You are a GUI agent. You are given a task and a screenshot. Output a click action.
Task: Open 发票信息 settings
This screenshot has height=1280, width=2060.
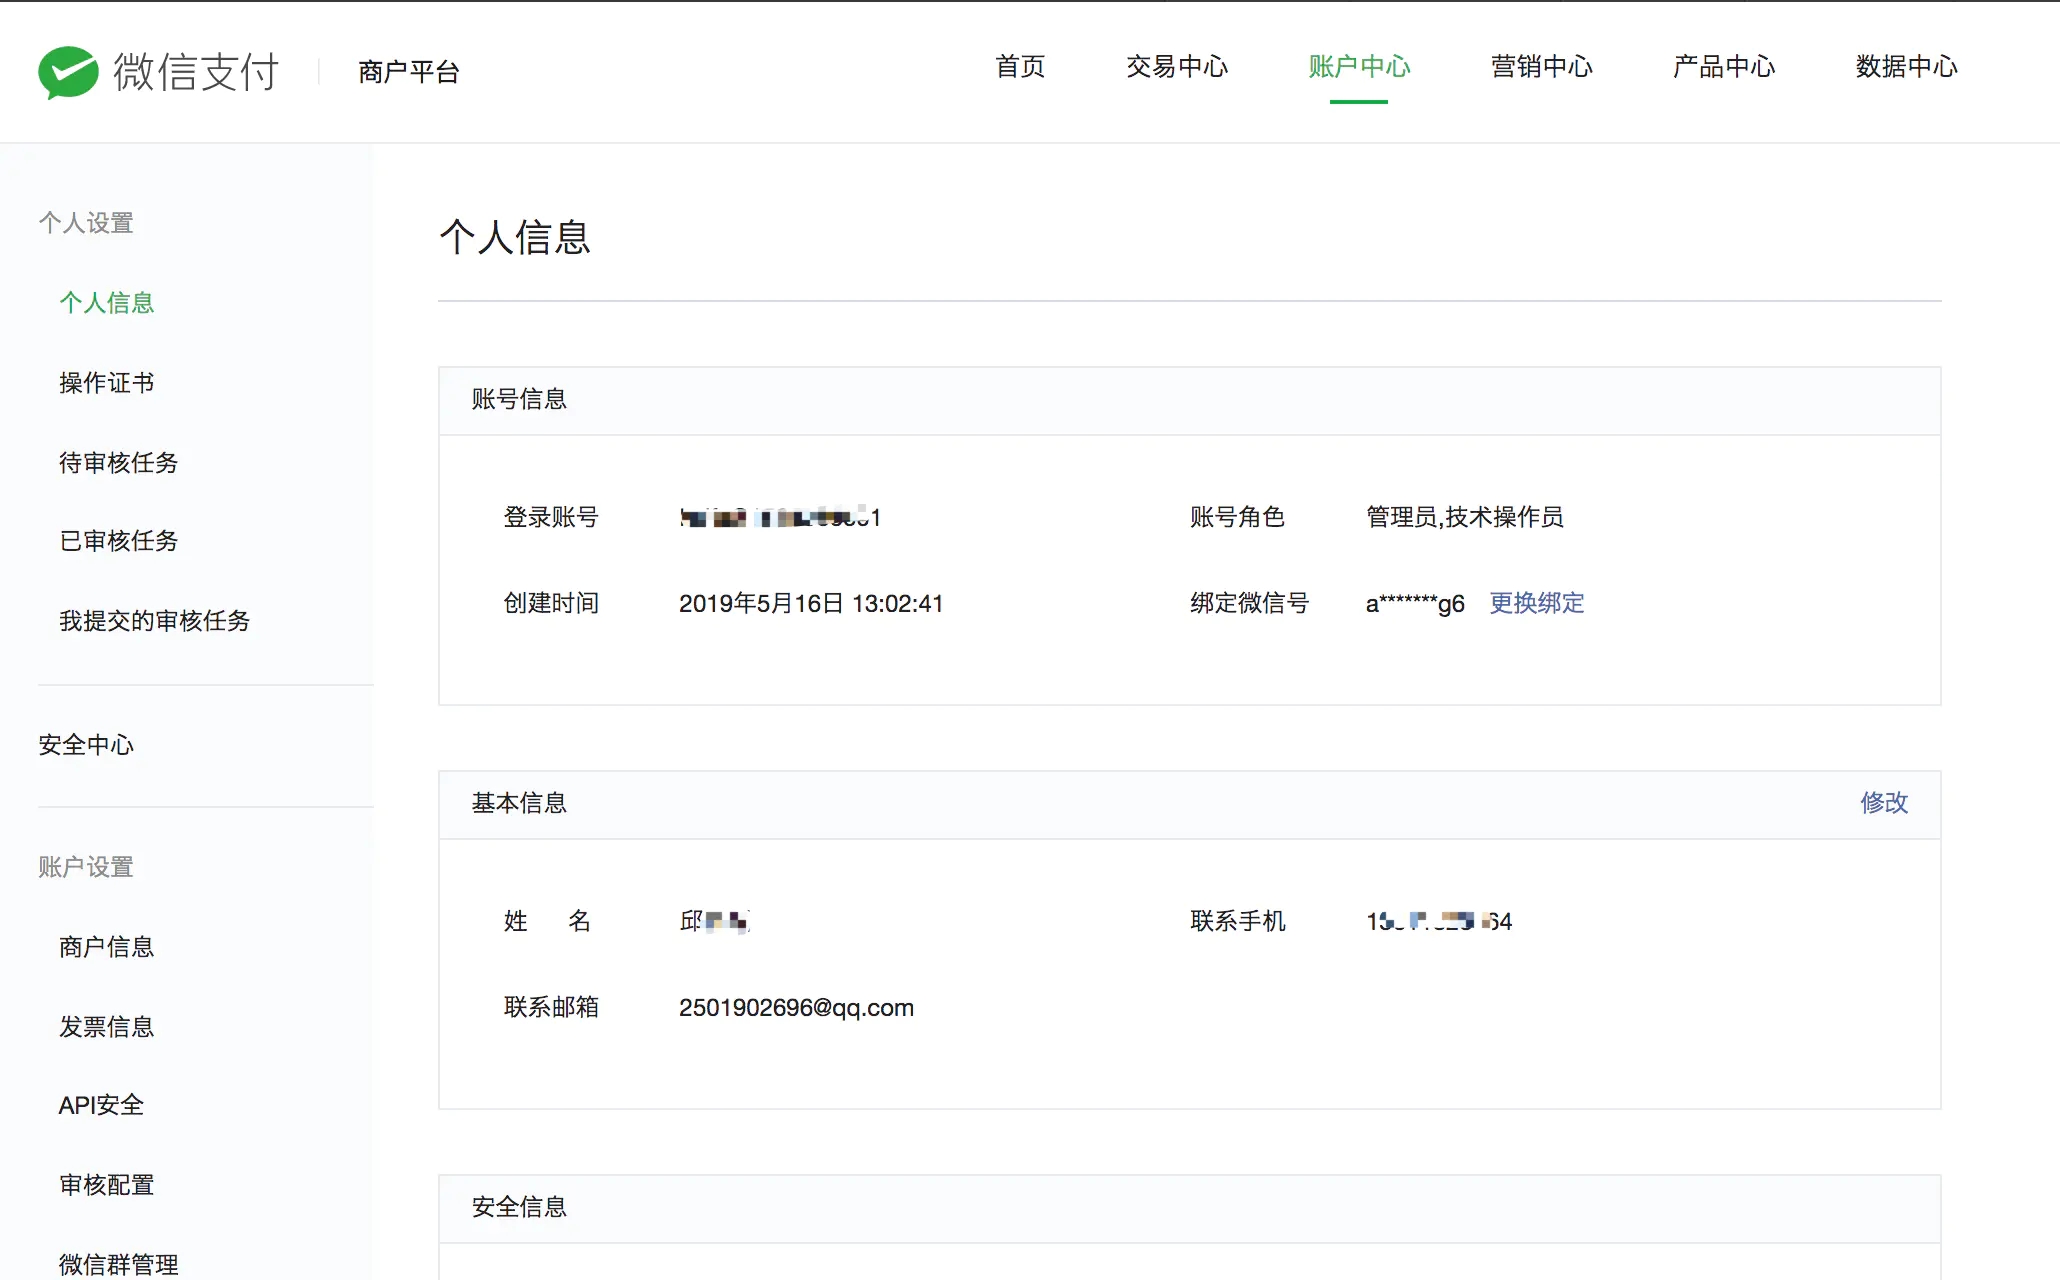coord(106,1026)
